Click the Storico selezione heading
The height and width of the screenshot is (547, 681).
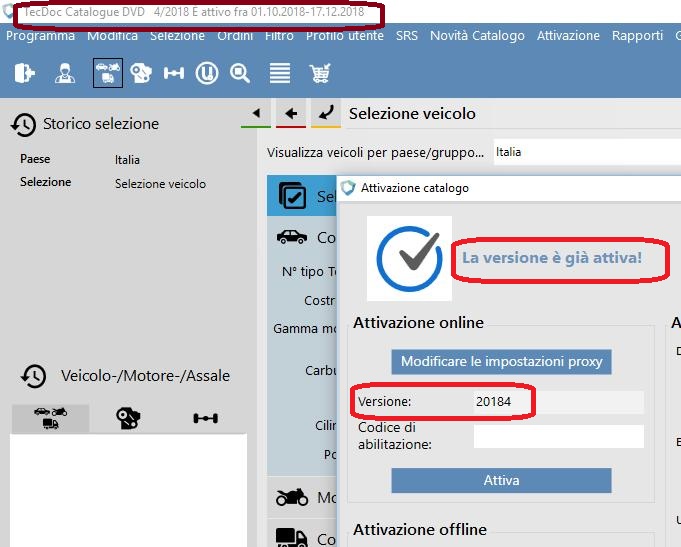pyautogui.click(x=101, y=124)
